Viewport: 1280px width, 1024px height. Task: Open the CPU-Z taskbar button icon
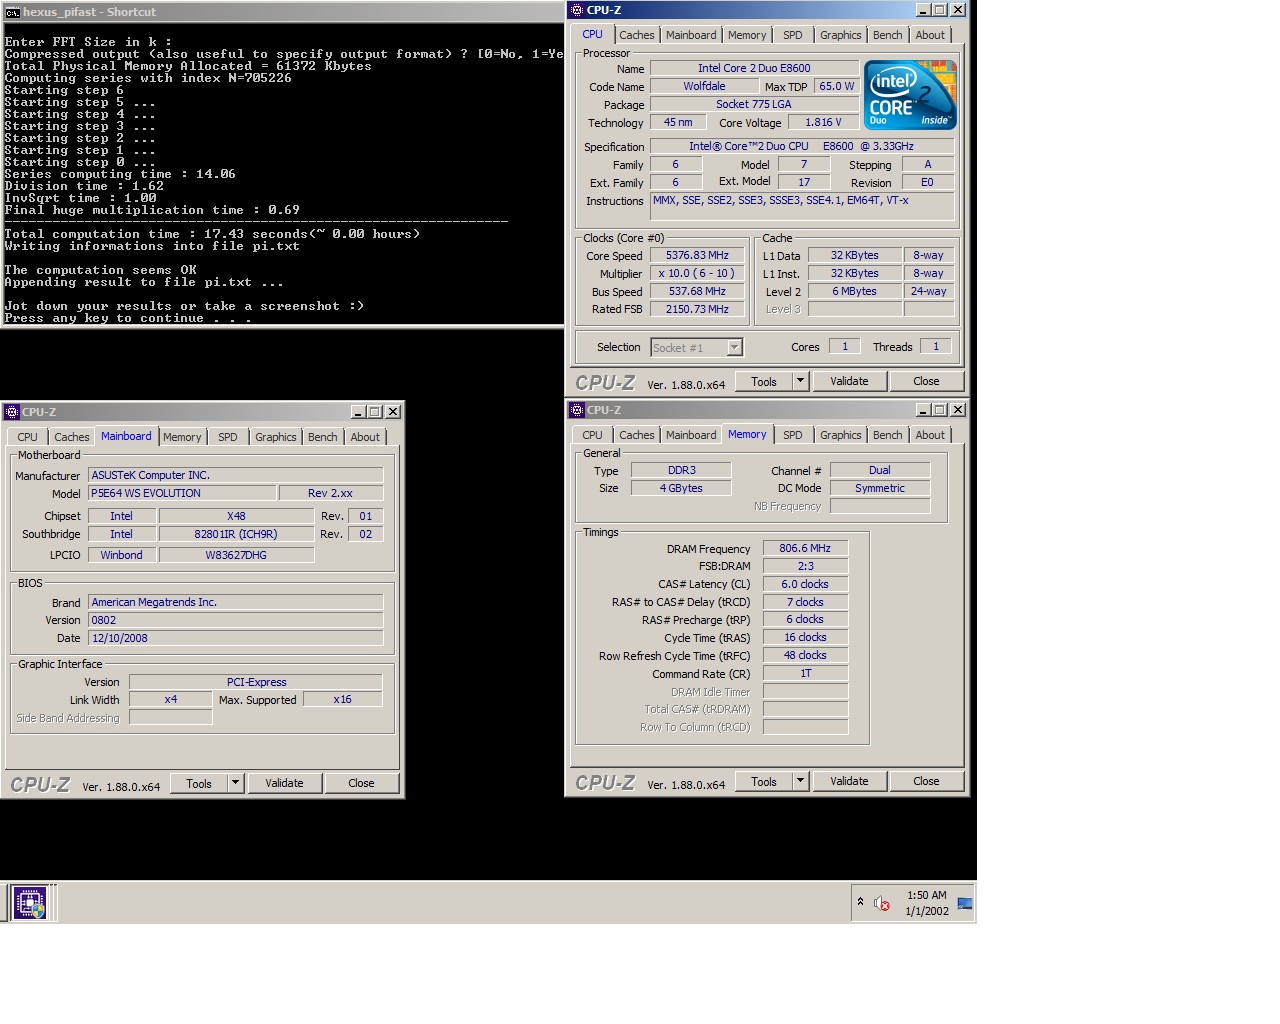[30, 902]
